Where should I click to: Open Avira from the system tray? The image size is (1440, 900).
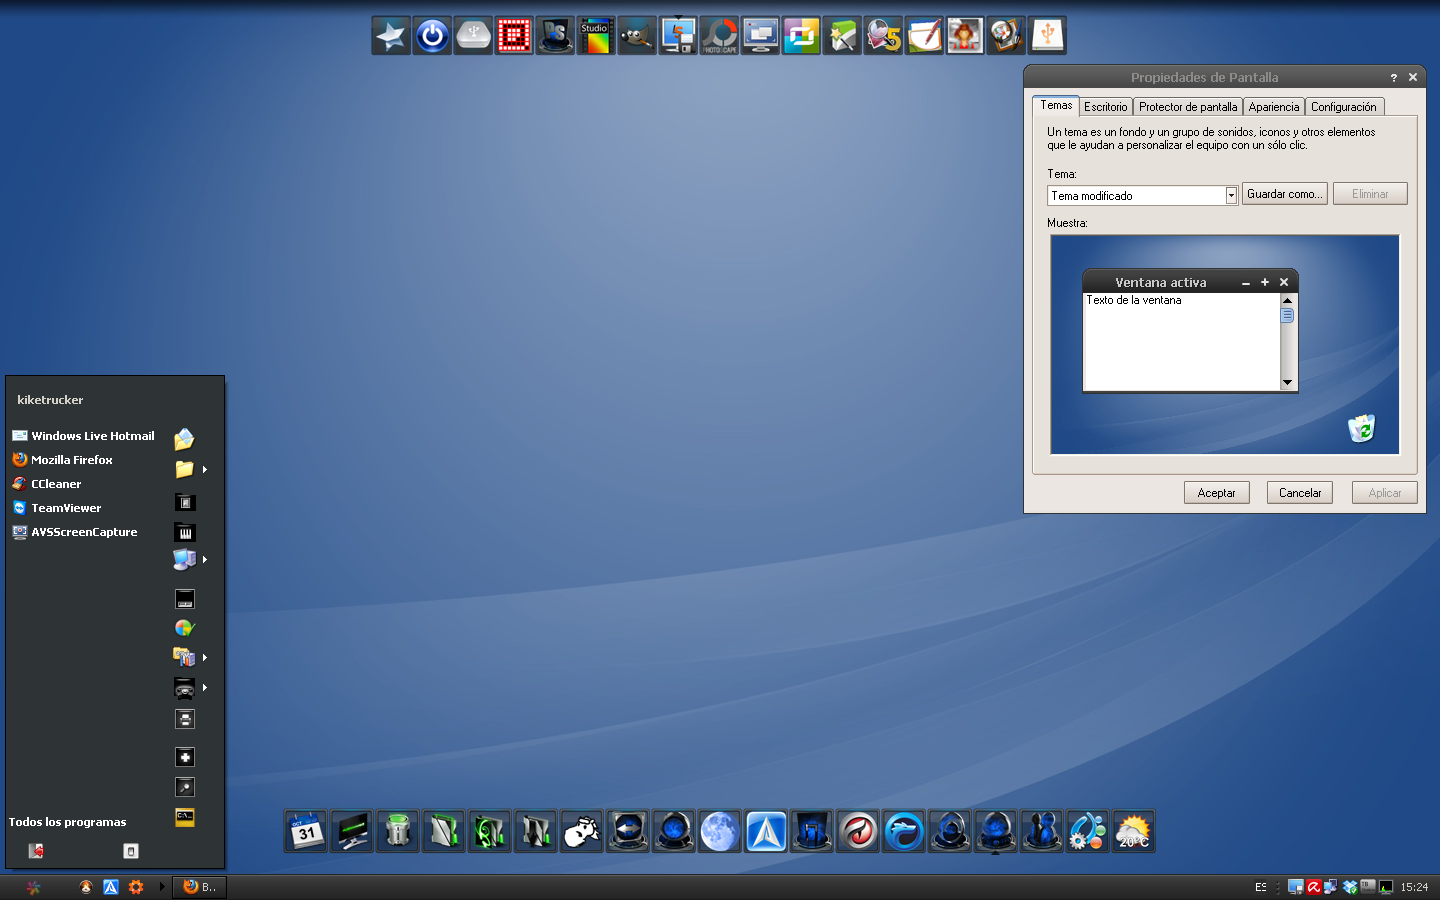click(1314, 887)
